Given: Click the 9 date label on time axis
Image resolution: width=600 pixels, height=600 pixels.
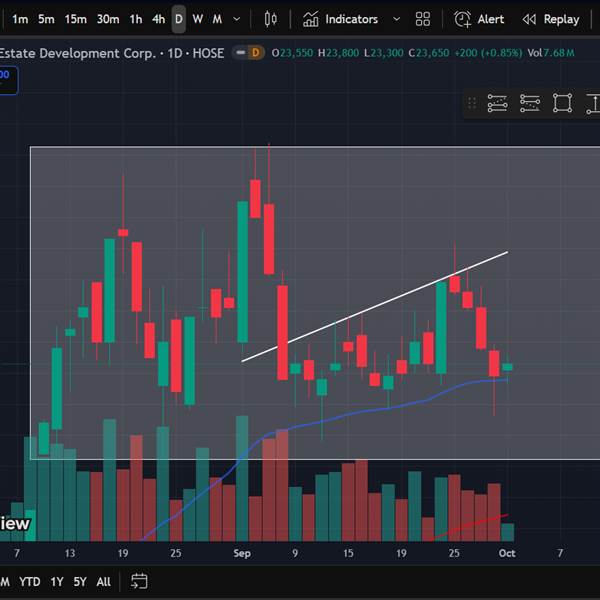Looking at the screenshot, I should coord(295,553).
